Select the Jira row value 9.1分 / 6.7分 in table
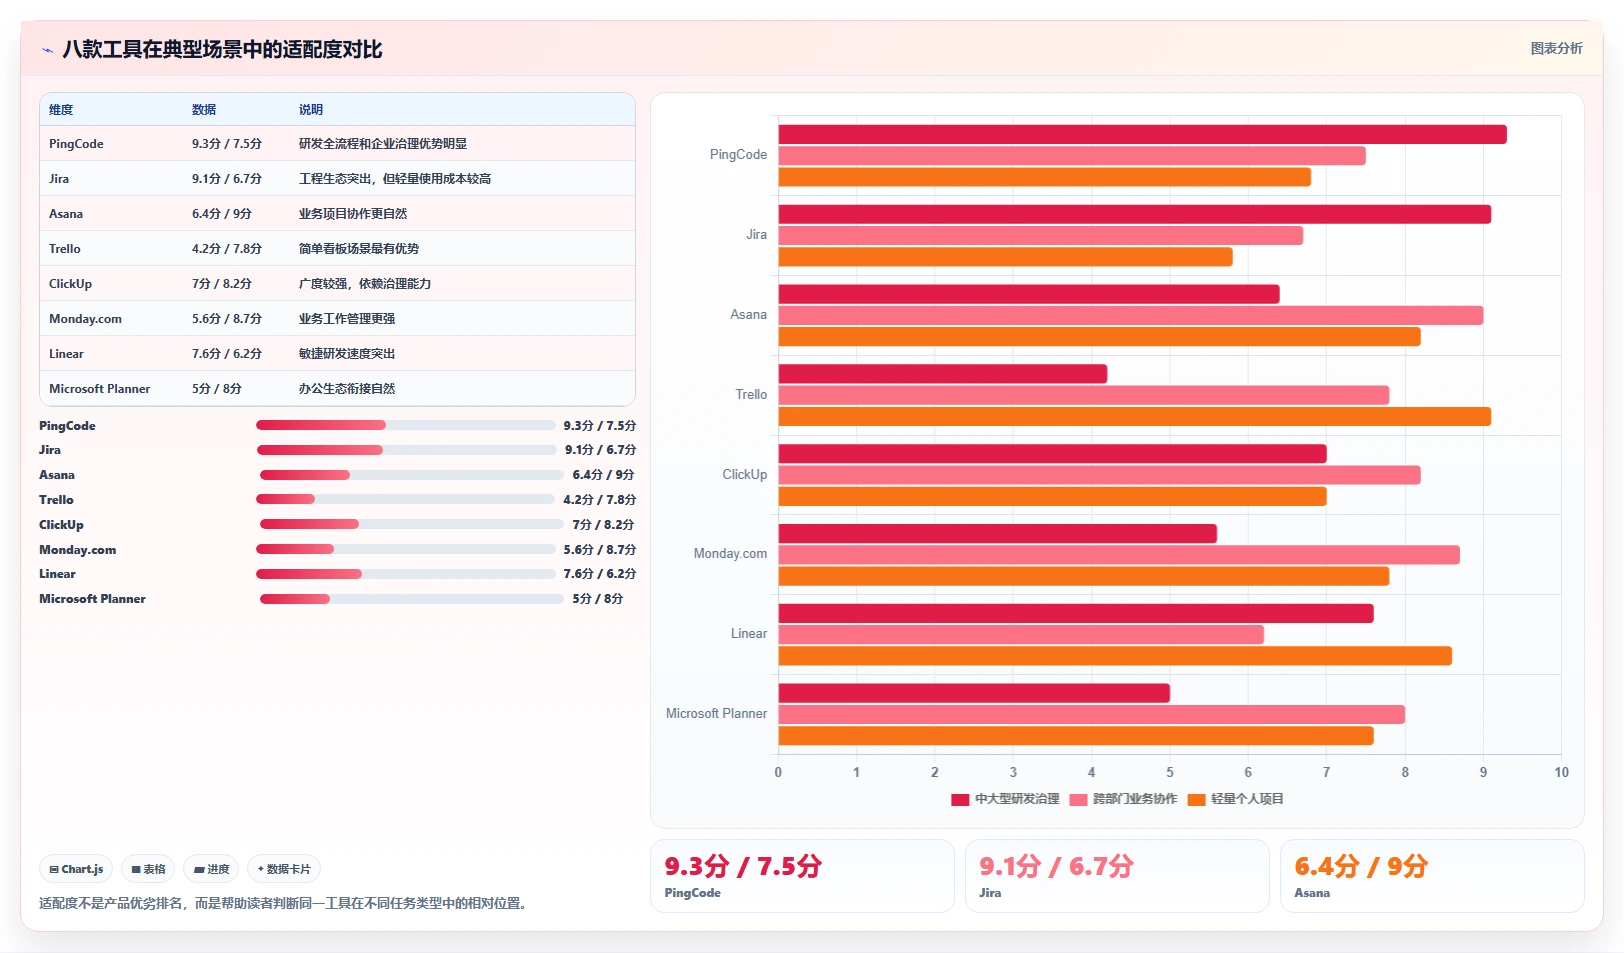The image size is (1624, 953). click(x=227, y=179)
